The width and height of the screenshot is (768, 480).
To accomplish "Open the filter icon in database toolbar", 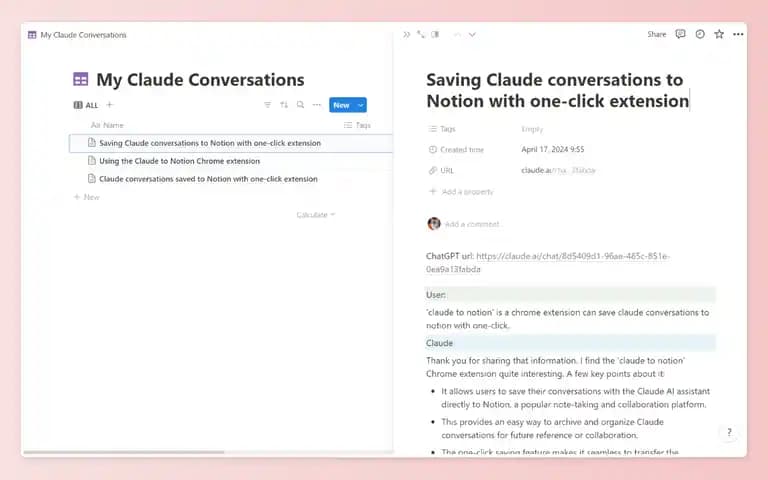I will (267, 105).
